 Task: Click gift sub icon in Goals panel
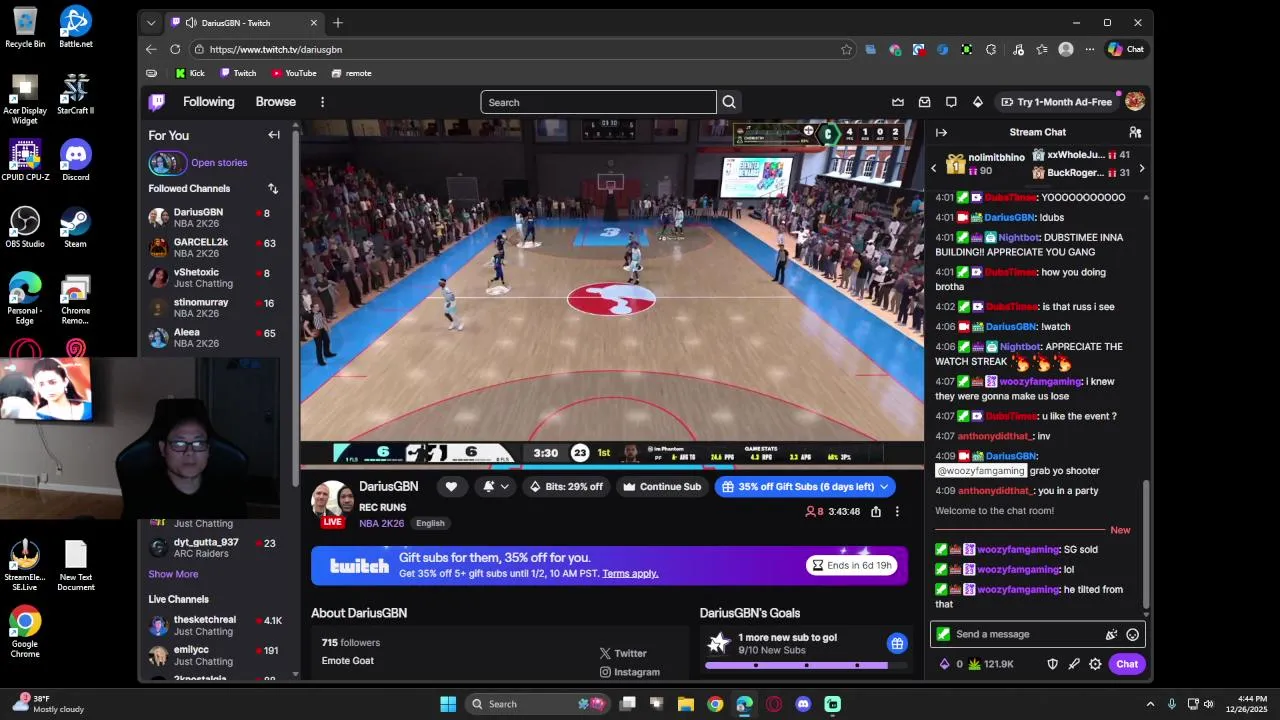[897, 643]
